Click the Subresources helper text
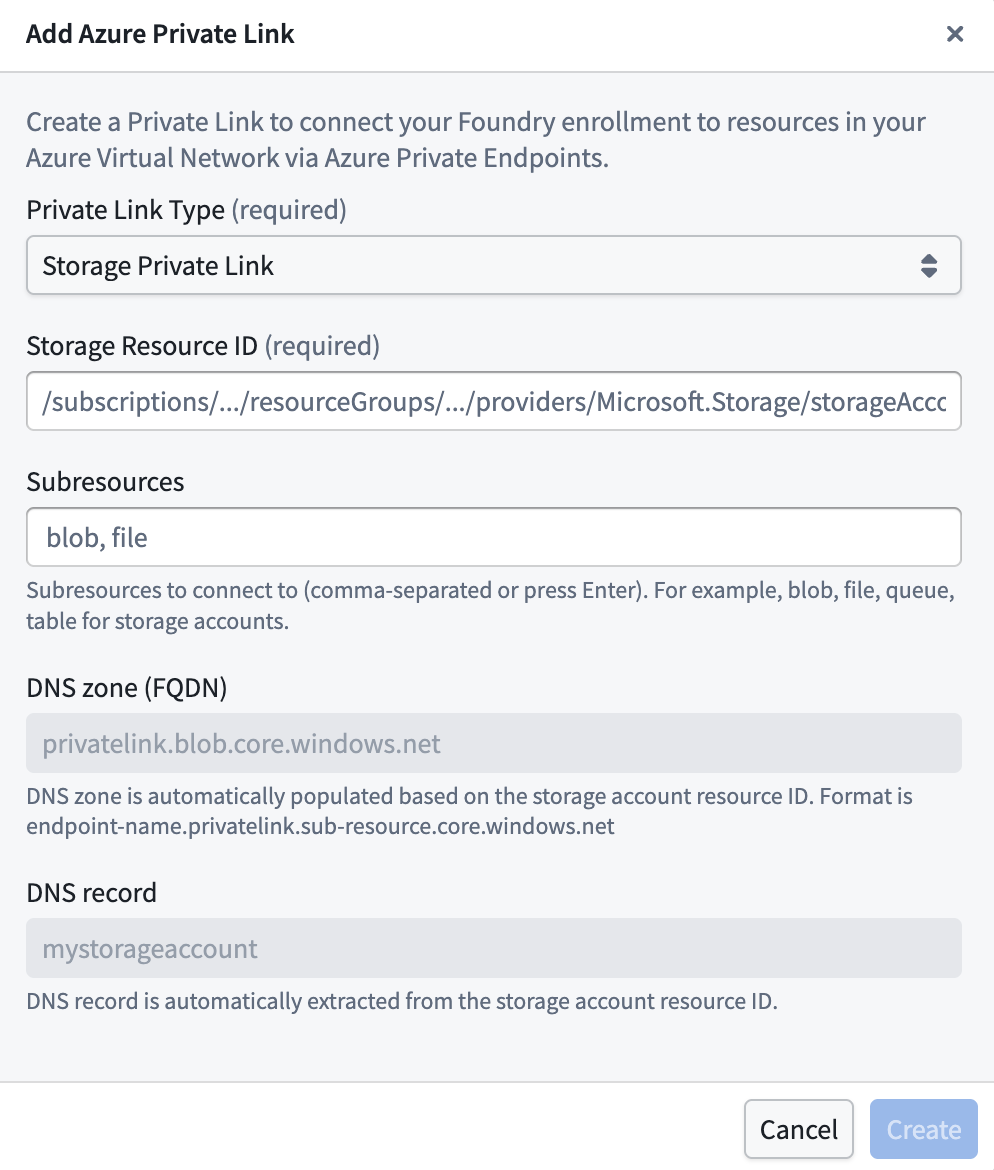 click(494, 603)
